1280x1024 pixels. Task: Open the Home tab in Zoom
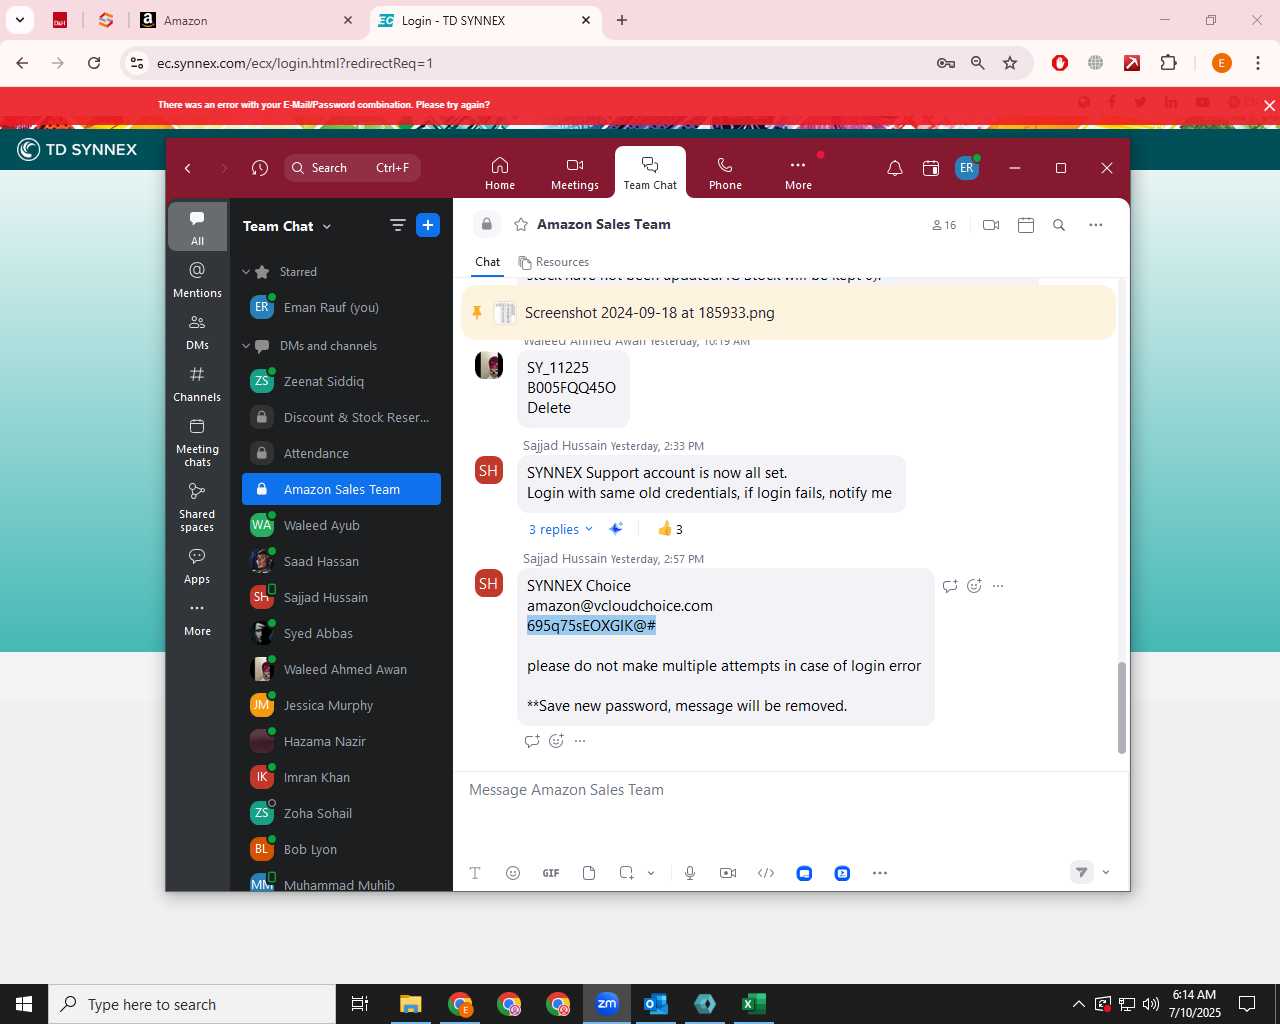point(499,172)
